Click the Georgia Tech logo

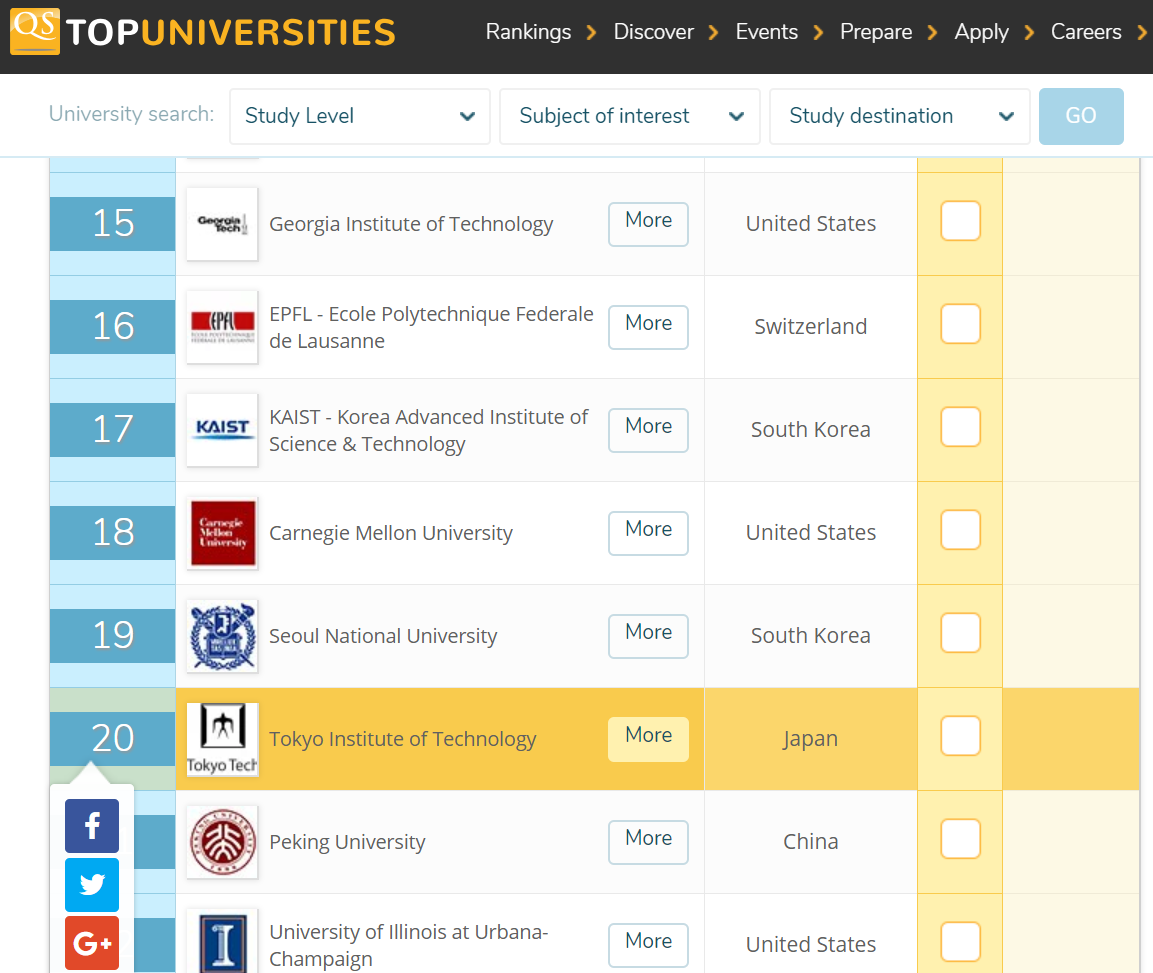222,224
